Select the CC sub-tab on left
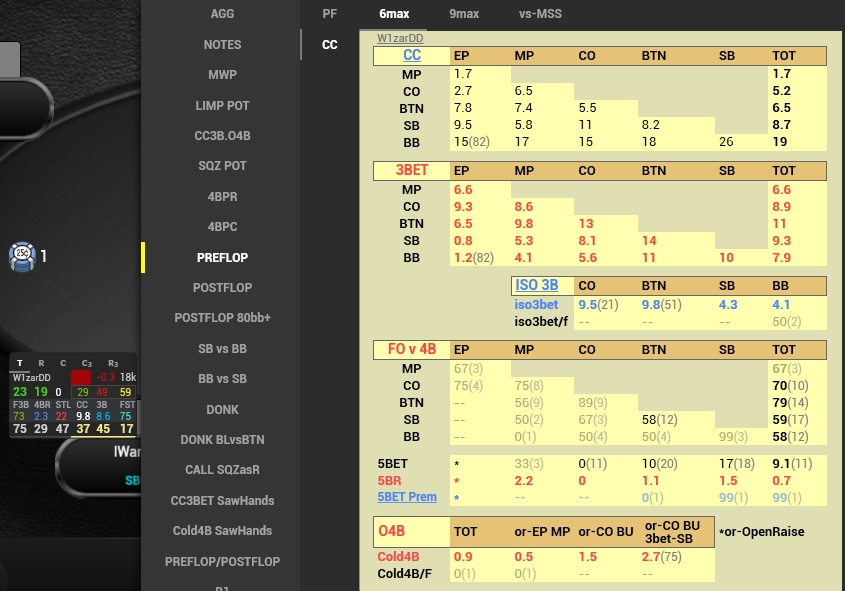 (329, 45)
